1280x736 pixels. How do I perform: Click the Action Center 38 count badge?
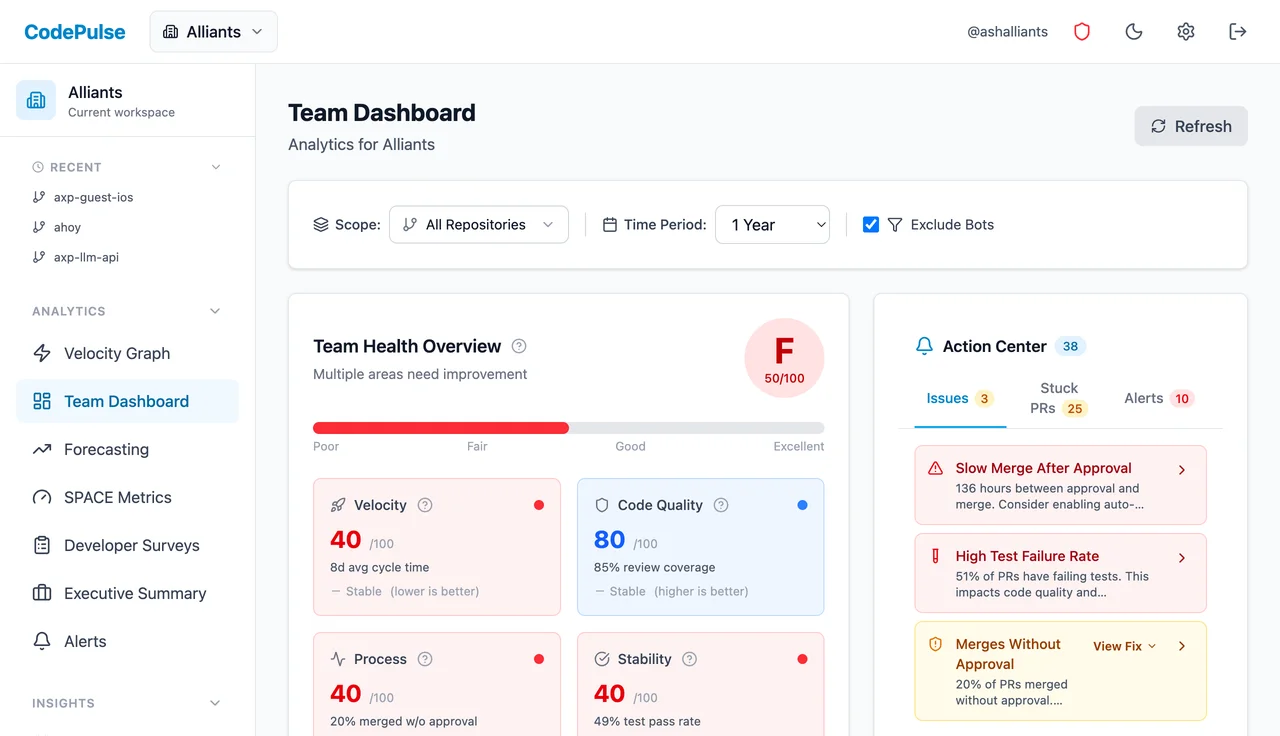(1070, 346)
